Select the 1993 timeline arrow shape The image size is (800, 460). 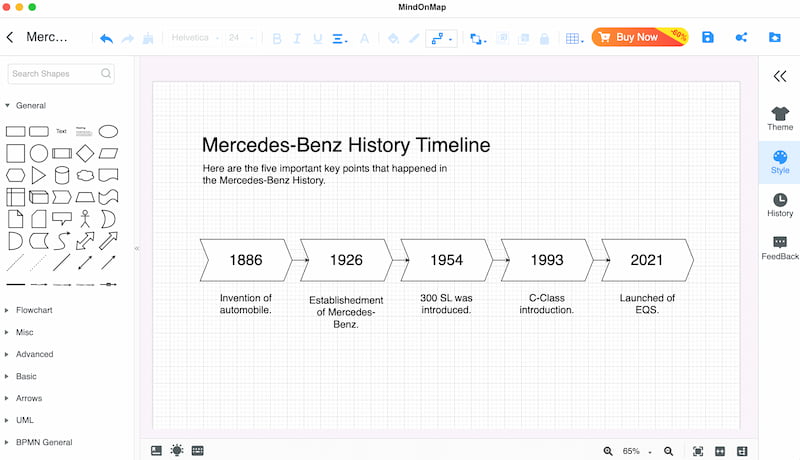point(547,260)
